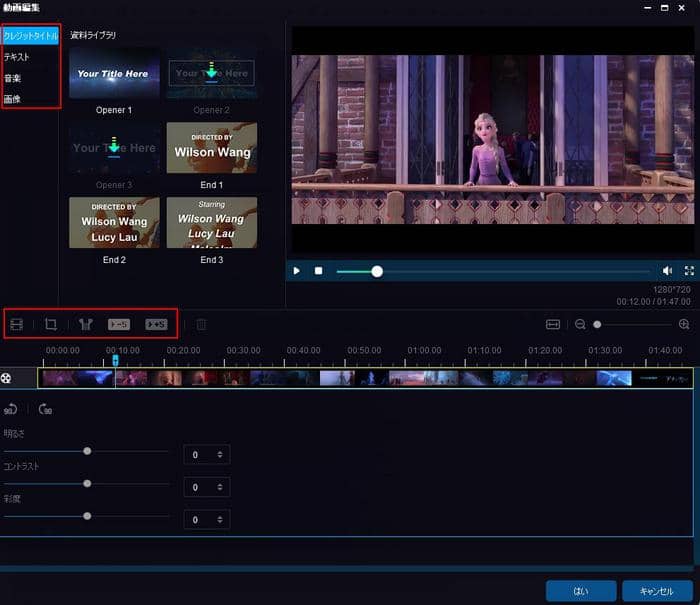
Task: Switch to the テキスト tab
Action: pyautogui.click(x=17, y=57)
